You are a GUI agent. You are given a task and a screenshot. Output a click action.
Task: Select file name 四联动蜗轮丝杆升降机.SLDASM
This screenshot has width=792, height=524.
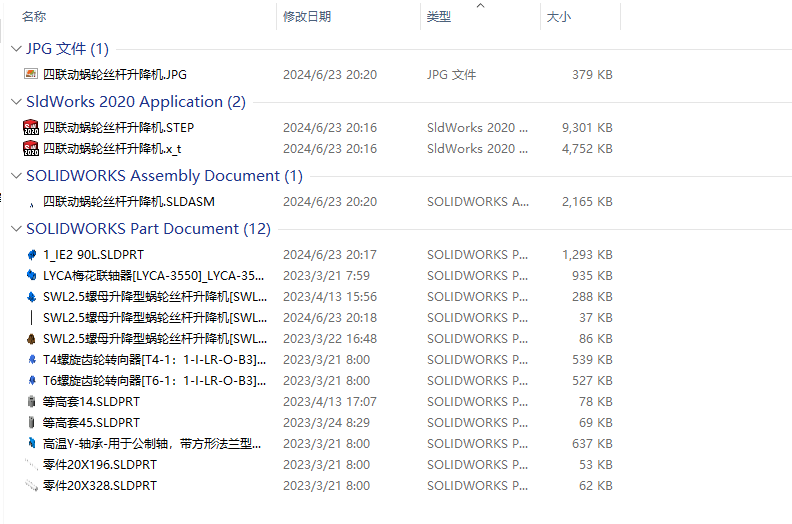[129, 202]
